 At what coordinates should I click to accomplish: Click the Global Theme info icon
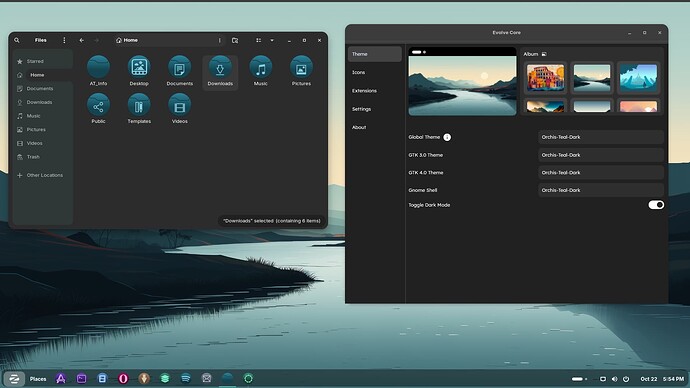point(447,137)
